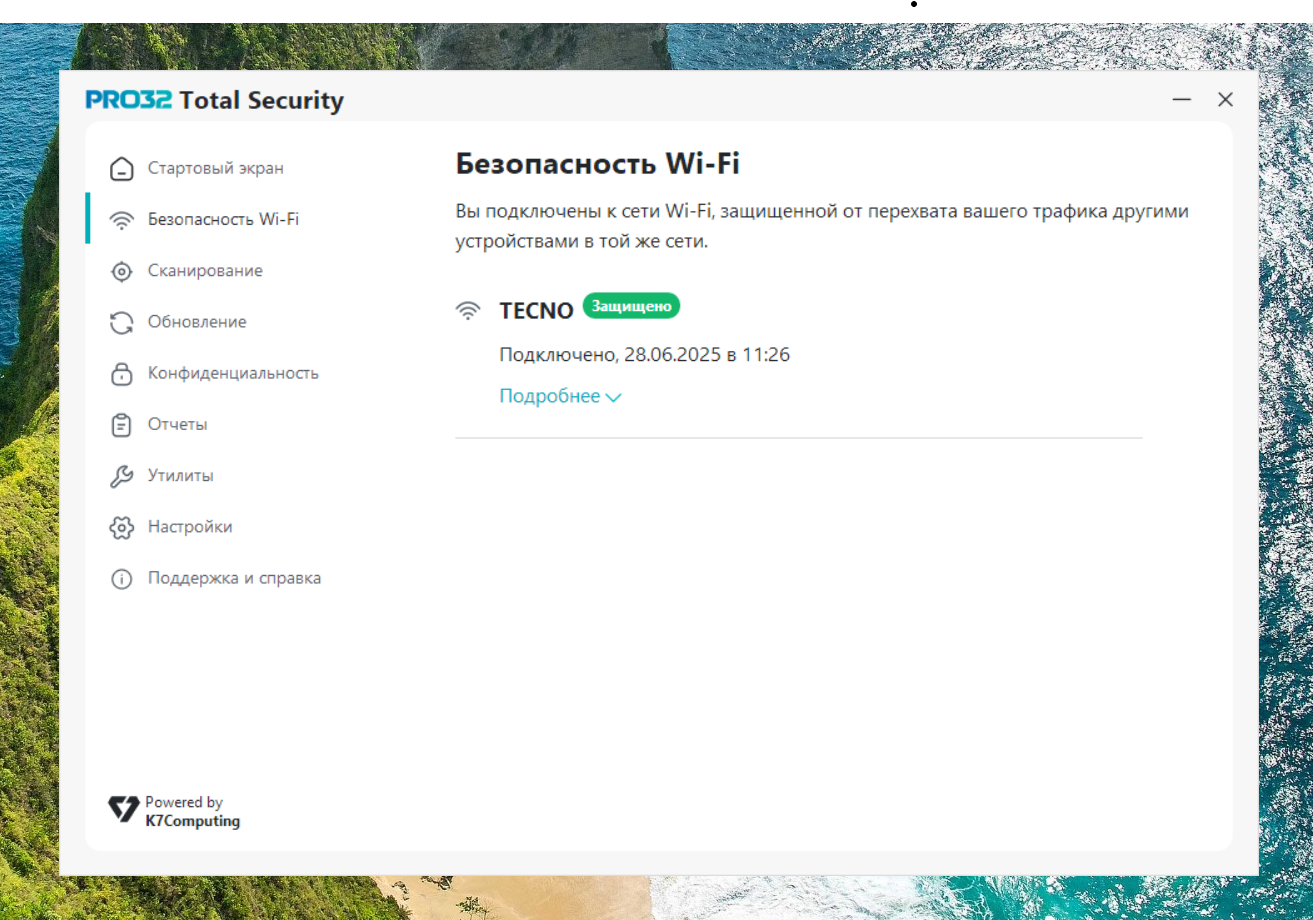The width and height of the screenshot is (1313, 920).
Task: Close the PRO32 Total Security window
Action: point(1225,100)
